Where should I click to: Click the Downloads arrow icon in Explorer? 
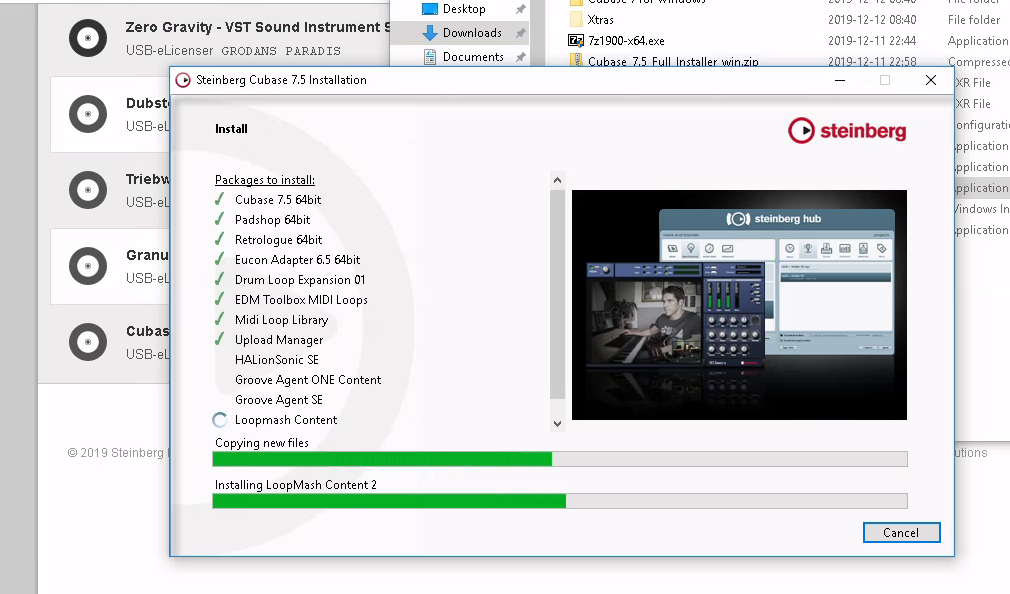point(430,33)
